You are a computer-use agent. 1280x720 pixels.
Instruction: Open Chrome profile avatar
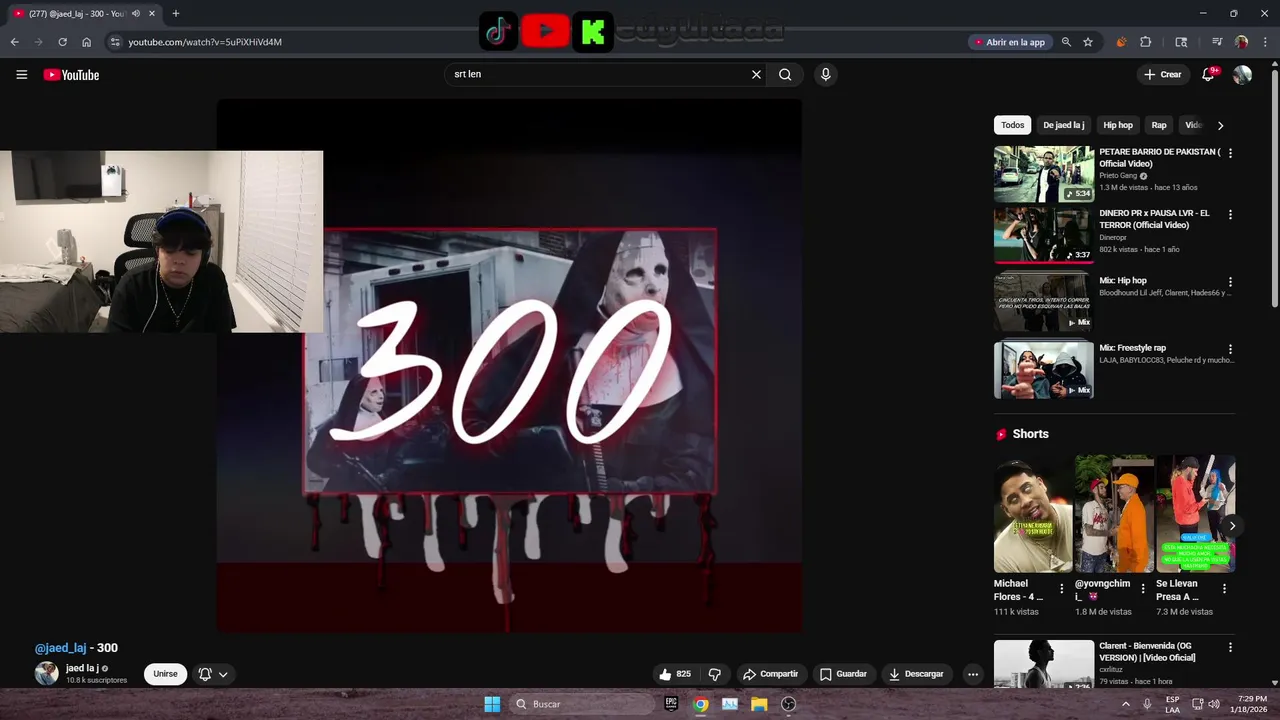[x=1242, y=42]
